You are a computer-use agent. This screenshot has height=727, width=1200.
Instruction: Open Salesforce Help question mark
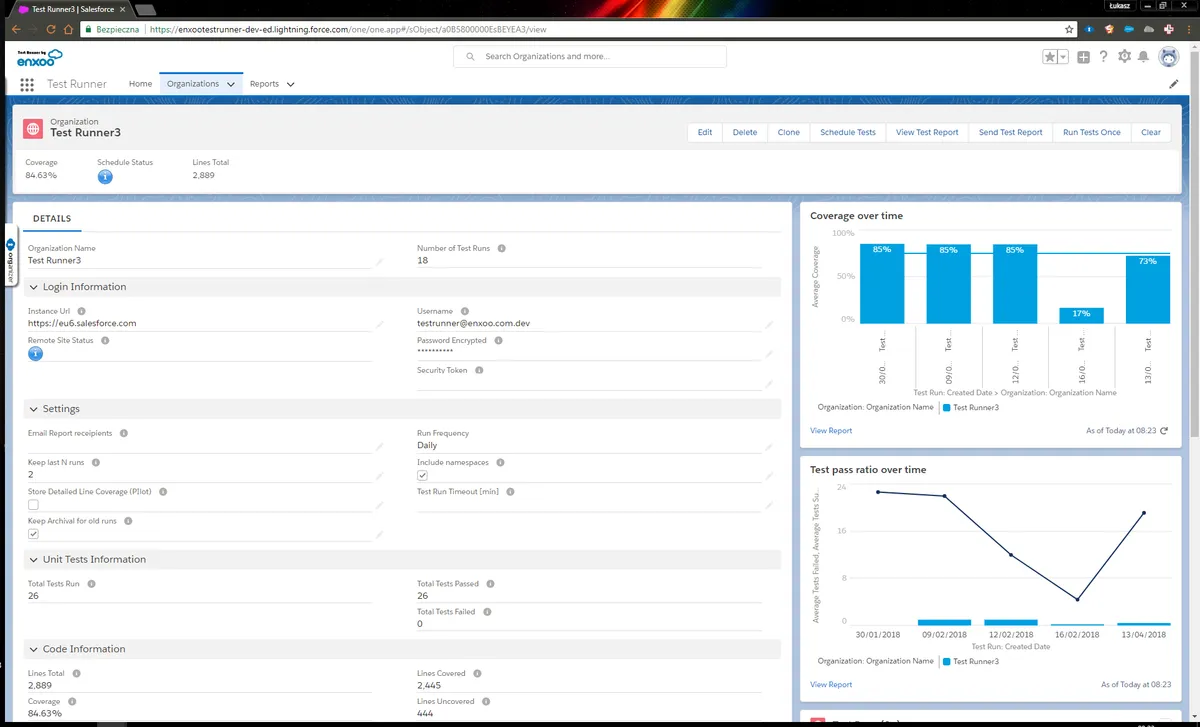(x=1104, y=57)
